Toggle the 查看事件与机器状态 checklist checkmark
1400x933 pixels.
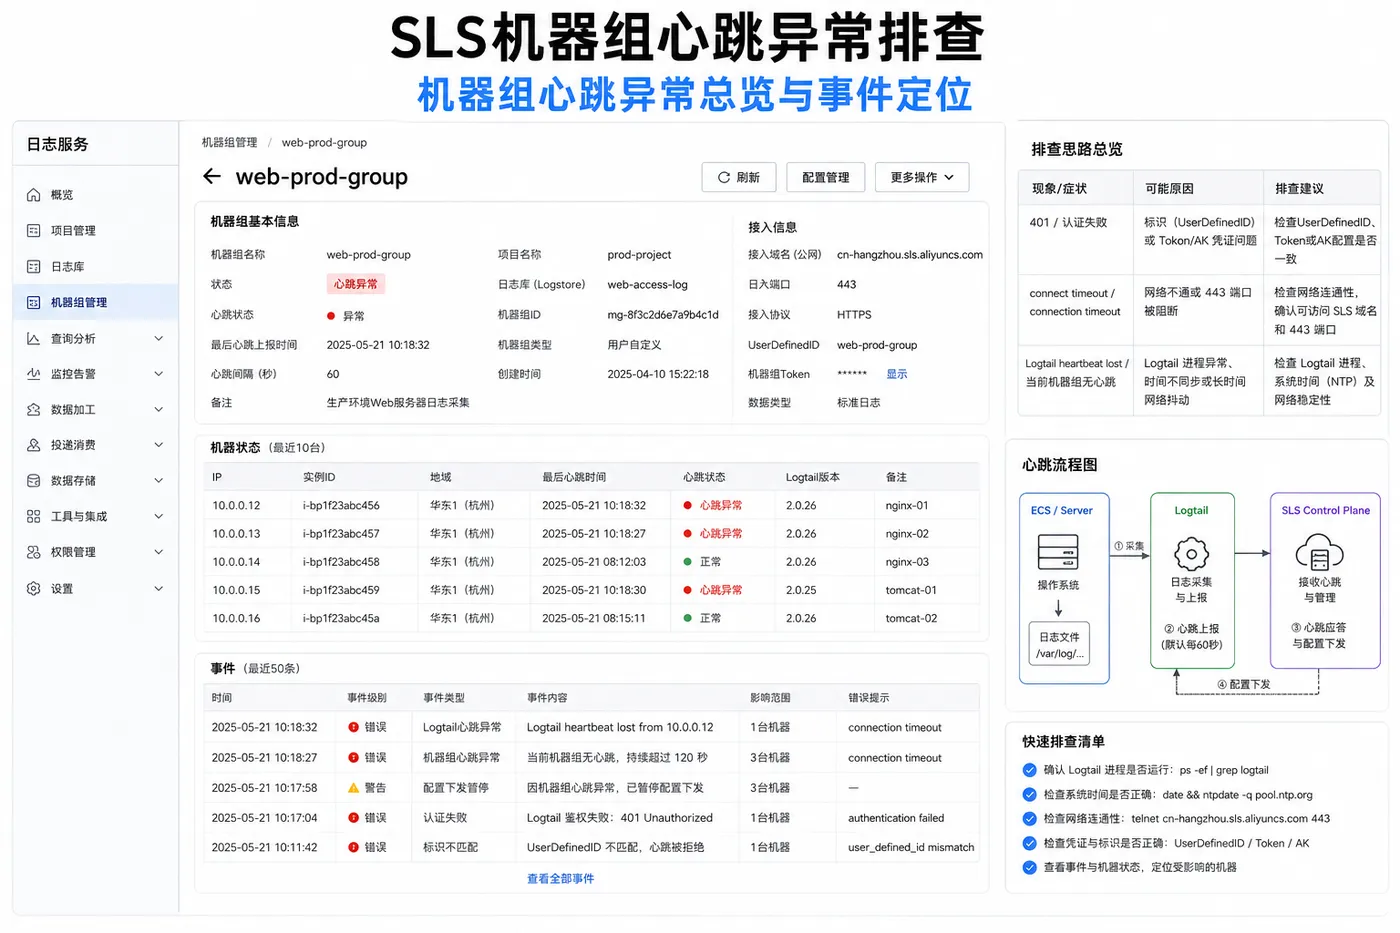(x=1029, y=867)
